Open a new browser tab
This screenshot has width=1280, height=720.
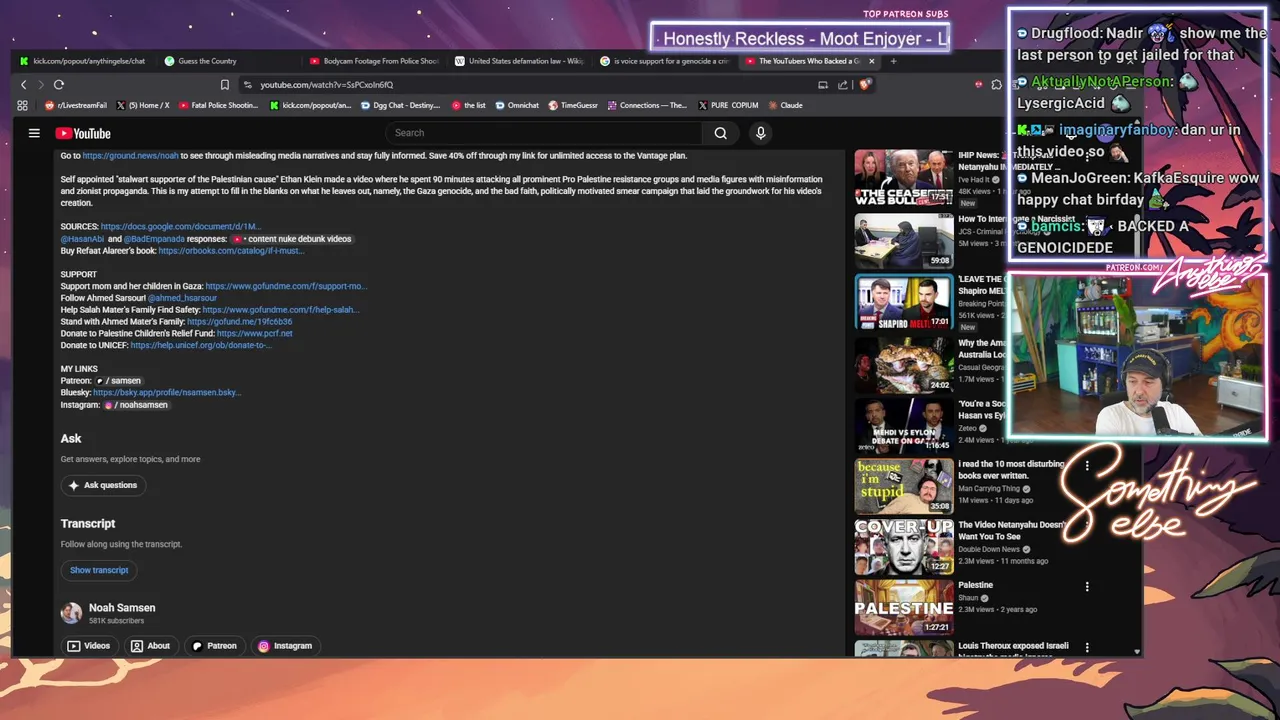(893, 61)
